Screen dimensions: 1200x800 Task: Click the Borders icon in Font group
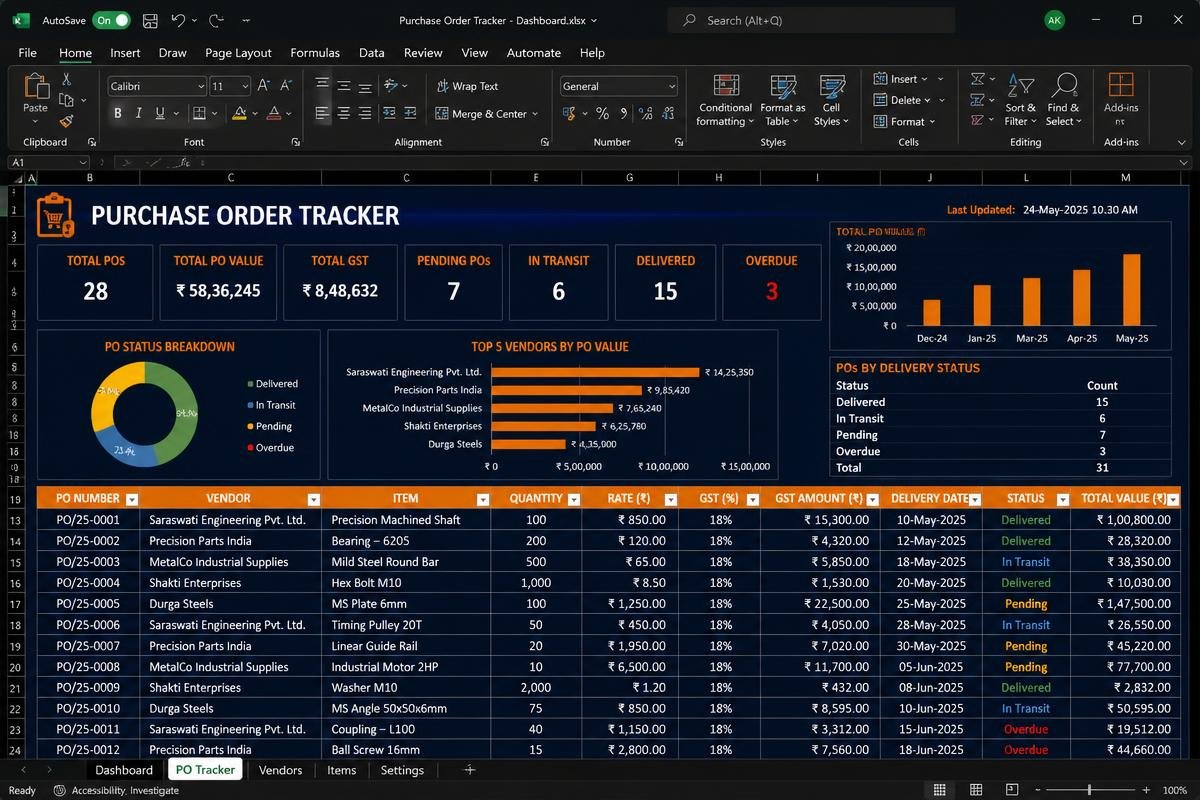(x=199, y=114)
